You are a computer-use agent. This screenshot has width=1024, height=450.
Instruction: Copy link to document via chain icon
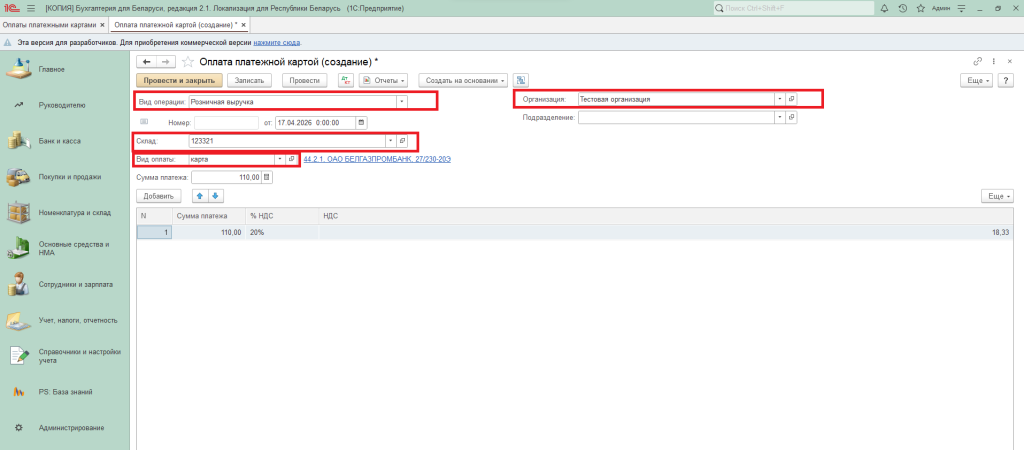pos(977,61)
